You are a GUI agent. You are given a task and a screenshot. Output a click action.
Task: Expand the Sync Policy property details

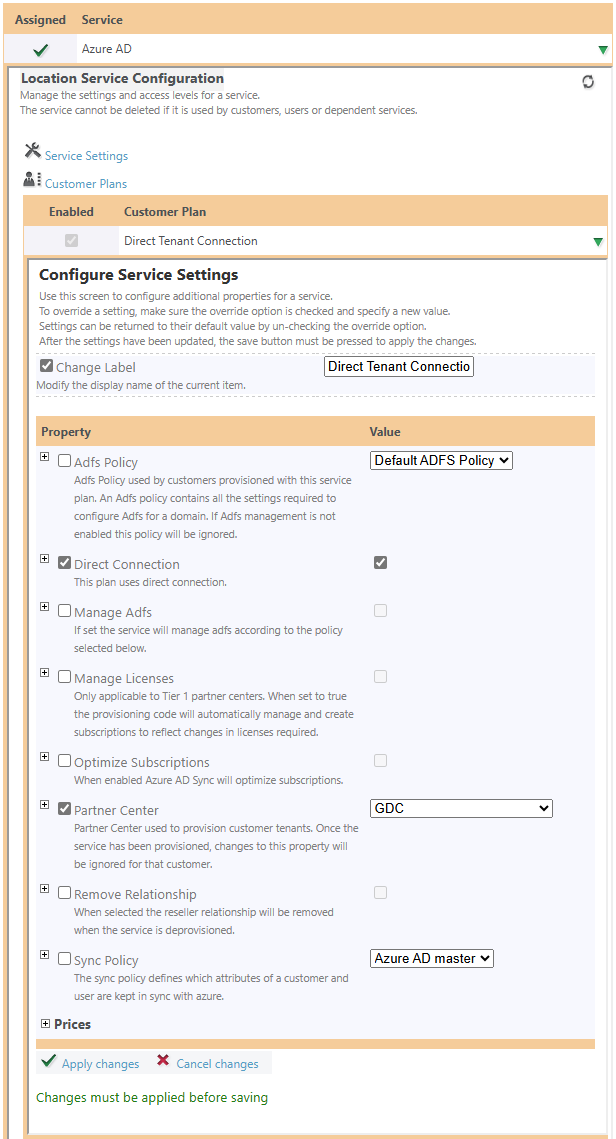point(42,954)
